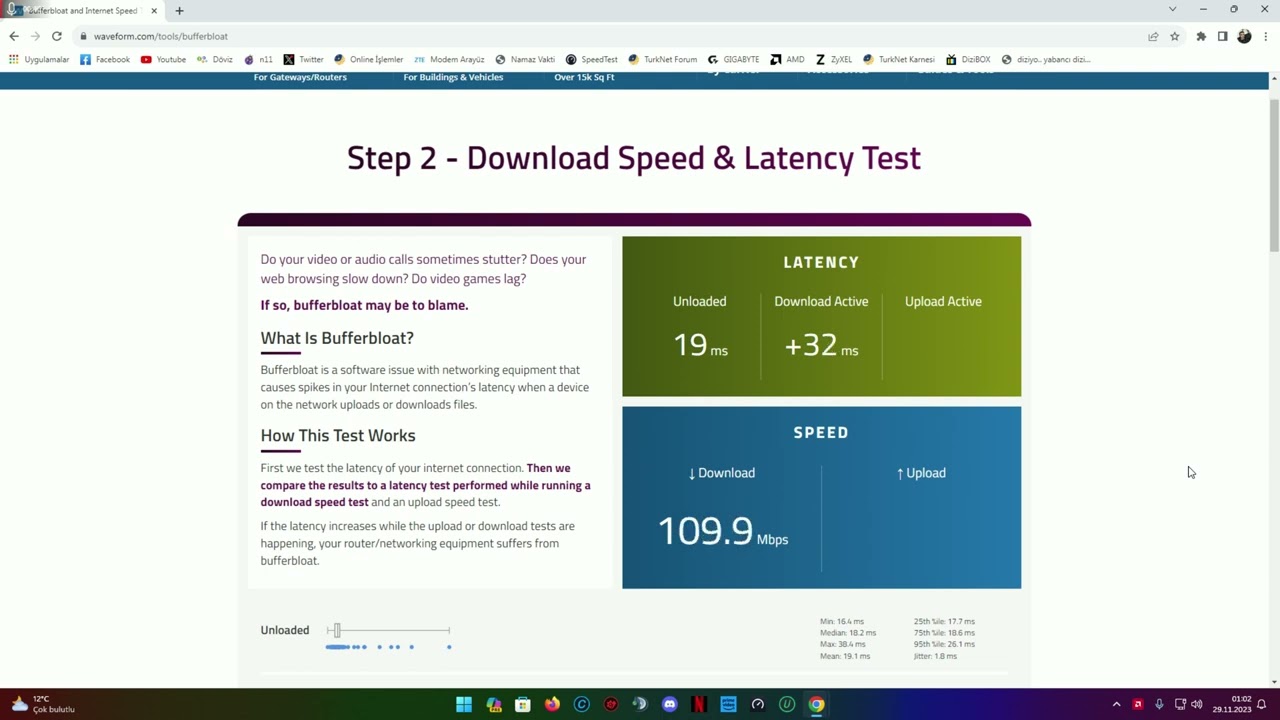Toggle the Chrome side panel icon
This screenshot has height=720, width=1280.
(x=1222, y=36)
